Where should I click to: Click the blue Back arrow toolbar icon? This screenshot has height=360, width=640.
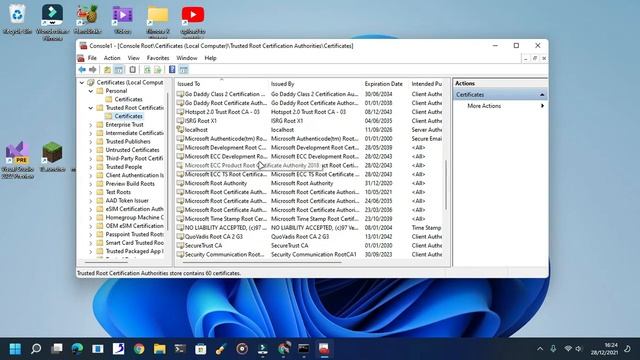[82, 70]
